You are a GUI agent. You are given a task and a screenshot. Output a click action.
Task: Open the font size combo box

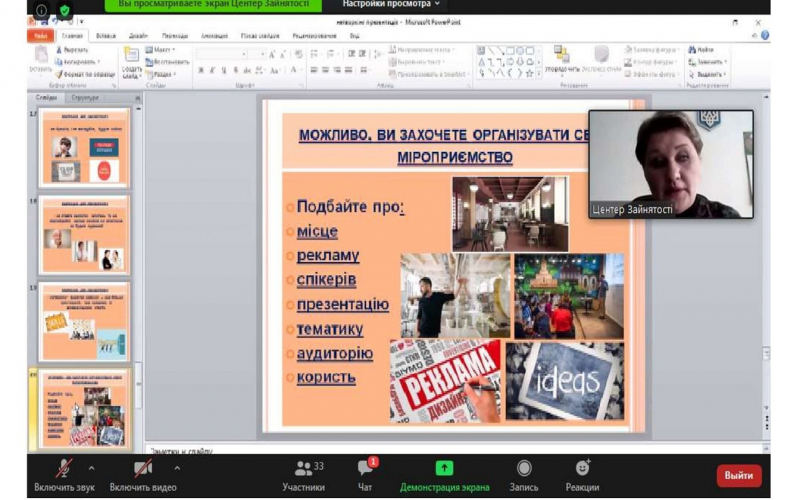(x=257, y=54)
